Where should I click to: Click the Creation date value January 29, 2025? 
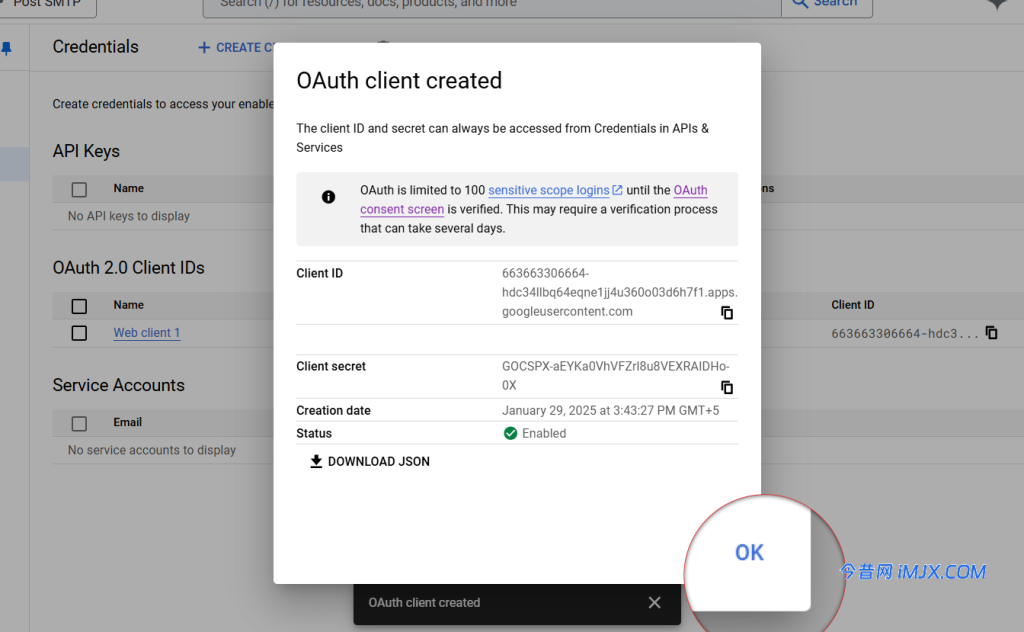click(x=610, y=411)
